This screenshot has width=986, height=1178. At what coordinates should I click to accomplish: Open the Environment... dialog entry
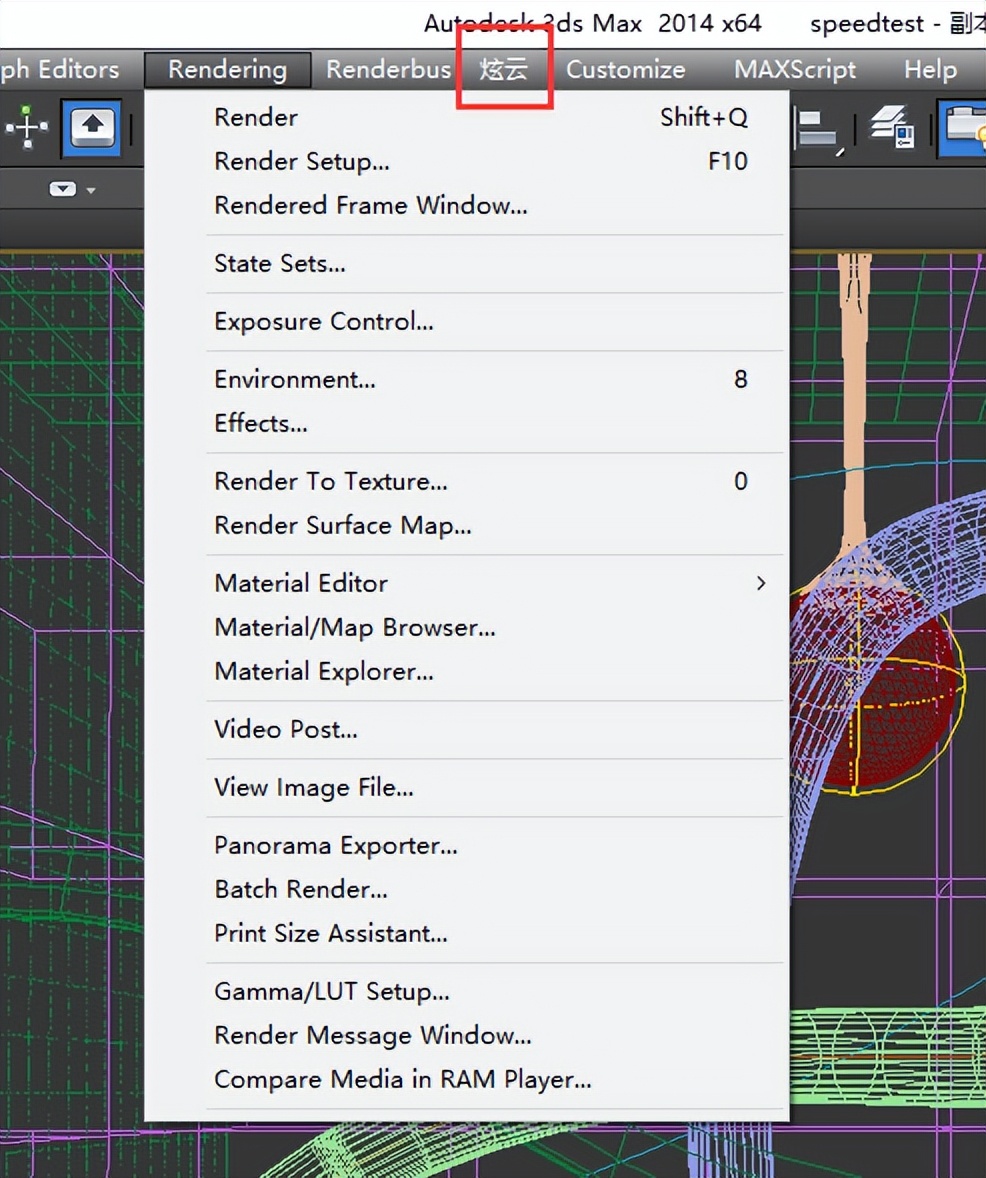pyautogui.click(x=295, y=379)
